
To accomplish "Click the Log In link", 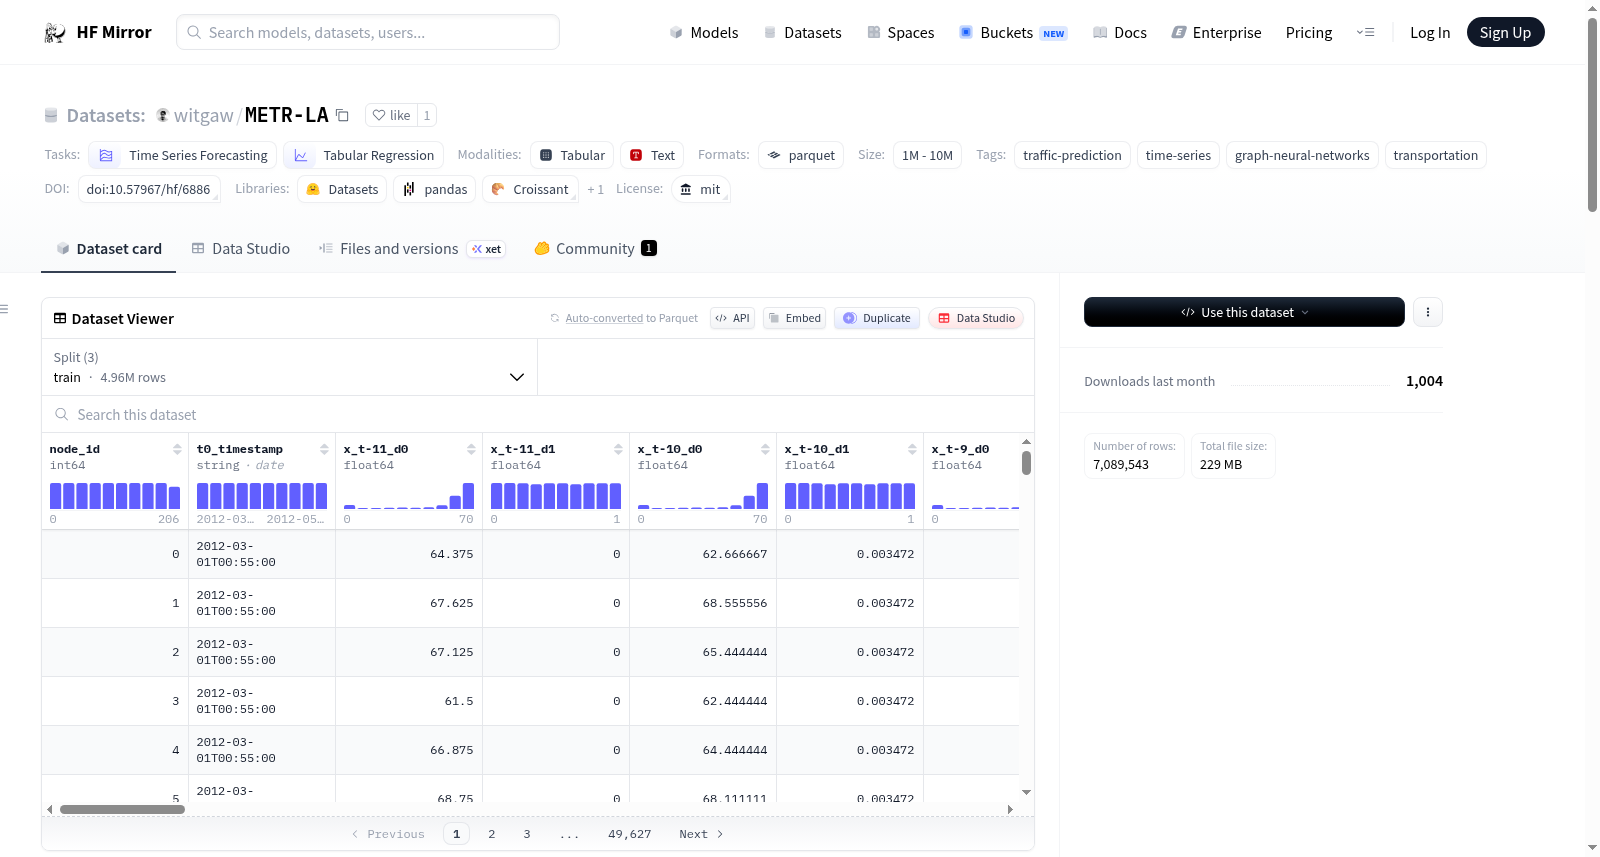I will (1430, 32).
